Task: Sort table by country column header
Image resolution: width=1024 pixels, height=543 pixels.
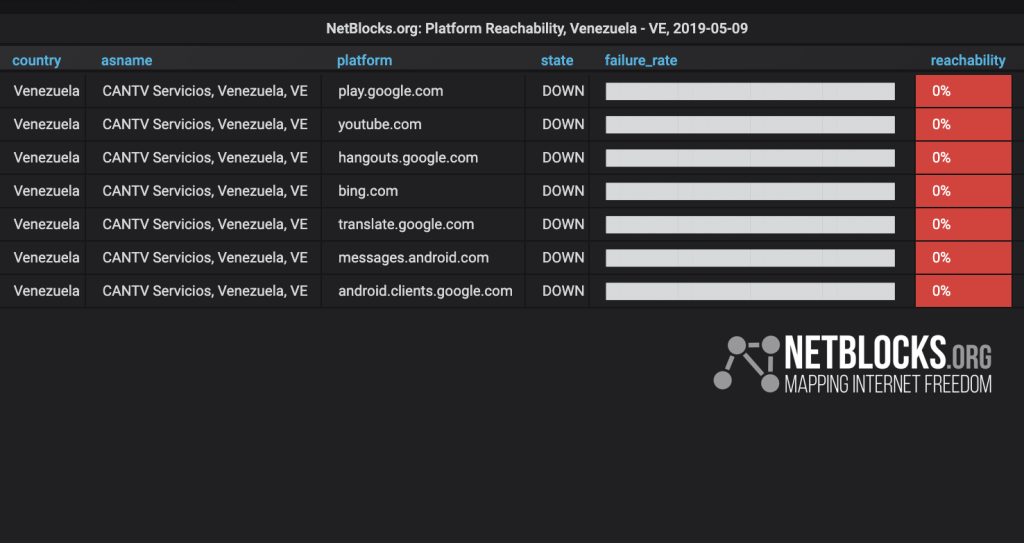Action: coord(37,60)
